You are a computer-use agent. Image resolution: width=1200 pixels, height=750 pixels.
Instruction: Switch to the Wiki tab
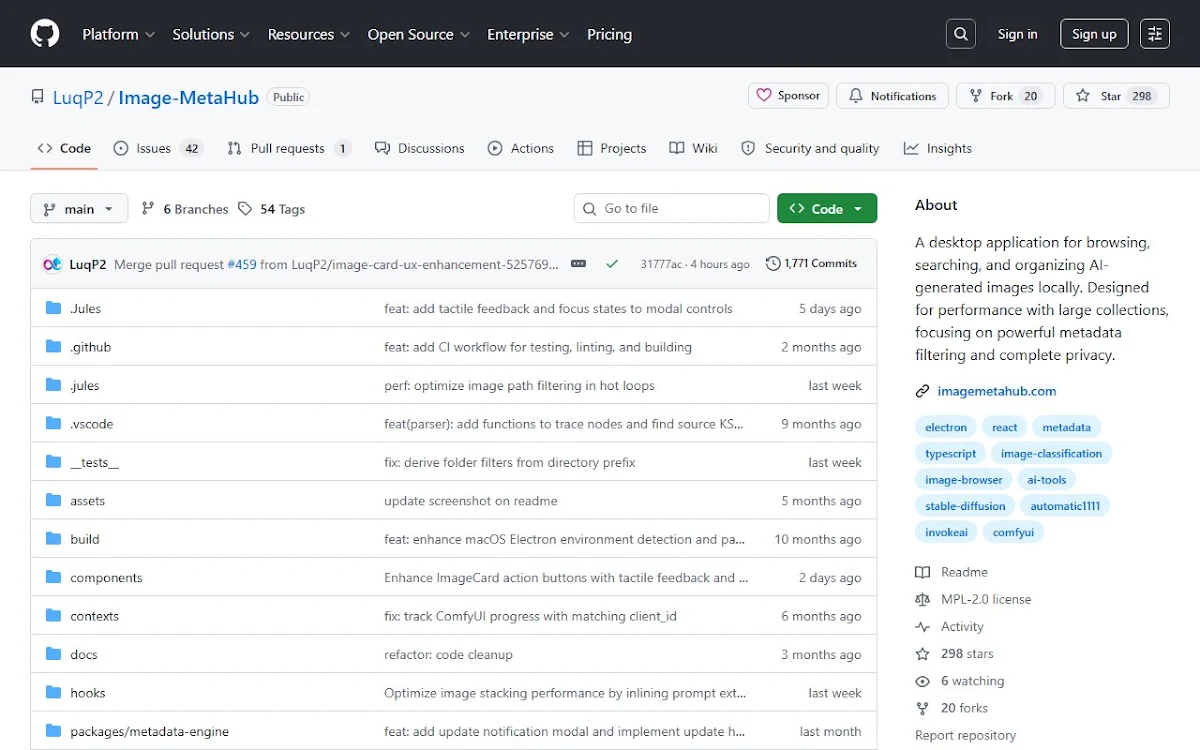click(694, 148)
